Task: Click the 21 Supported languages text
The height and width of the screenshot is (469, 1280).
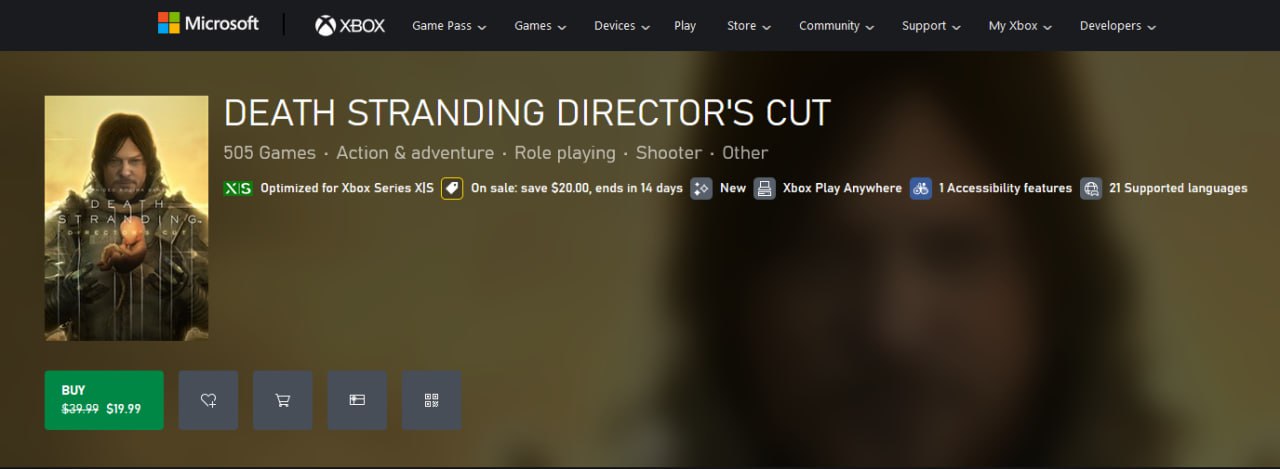Action: coord(1178,188)
